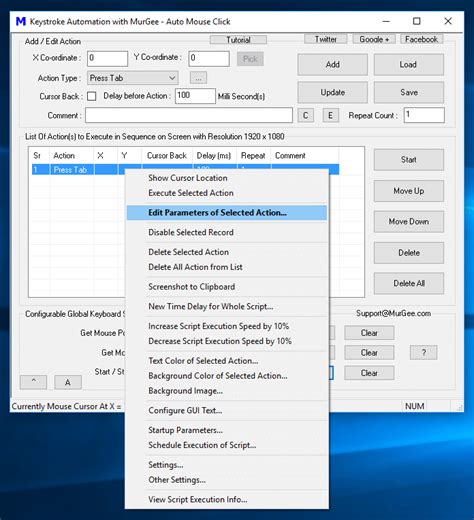Click the ellipsis button beside Action Type
This screenshot has width=474, height=520.
point(198,78)
